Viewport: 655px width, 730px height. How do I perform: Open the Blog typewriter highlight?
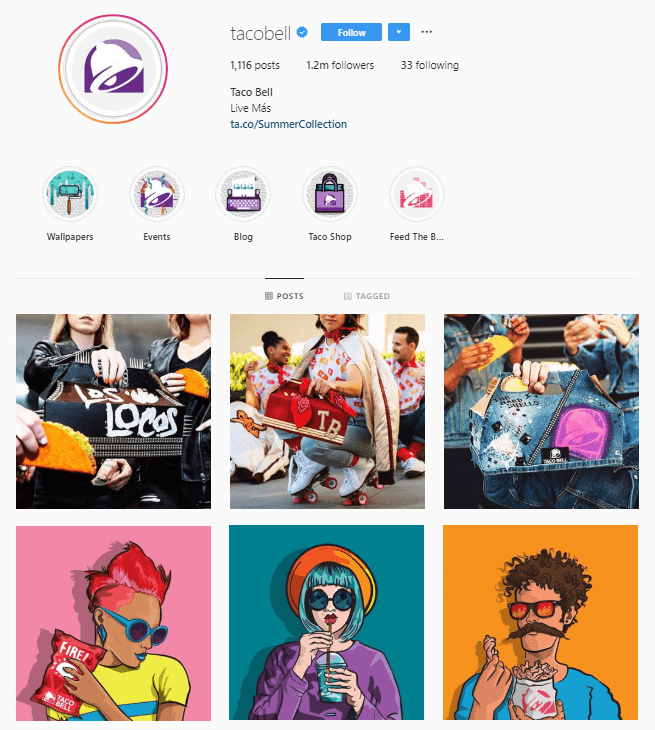point(243,194)
